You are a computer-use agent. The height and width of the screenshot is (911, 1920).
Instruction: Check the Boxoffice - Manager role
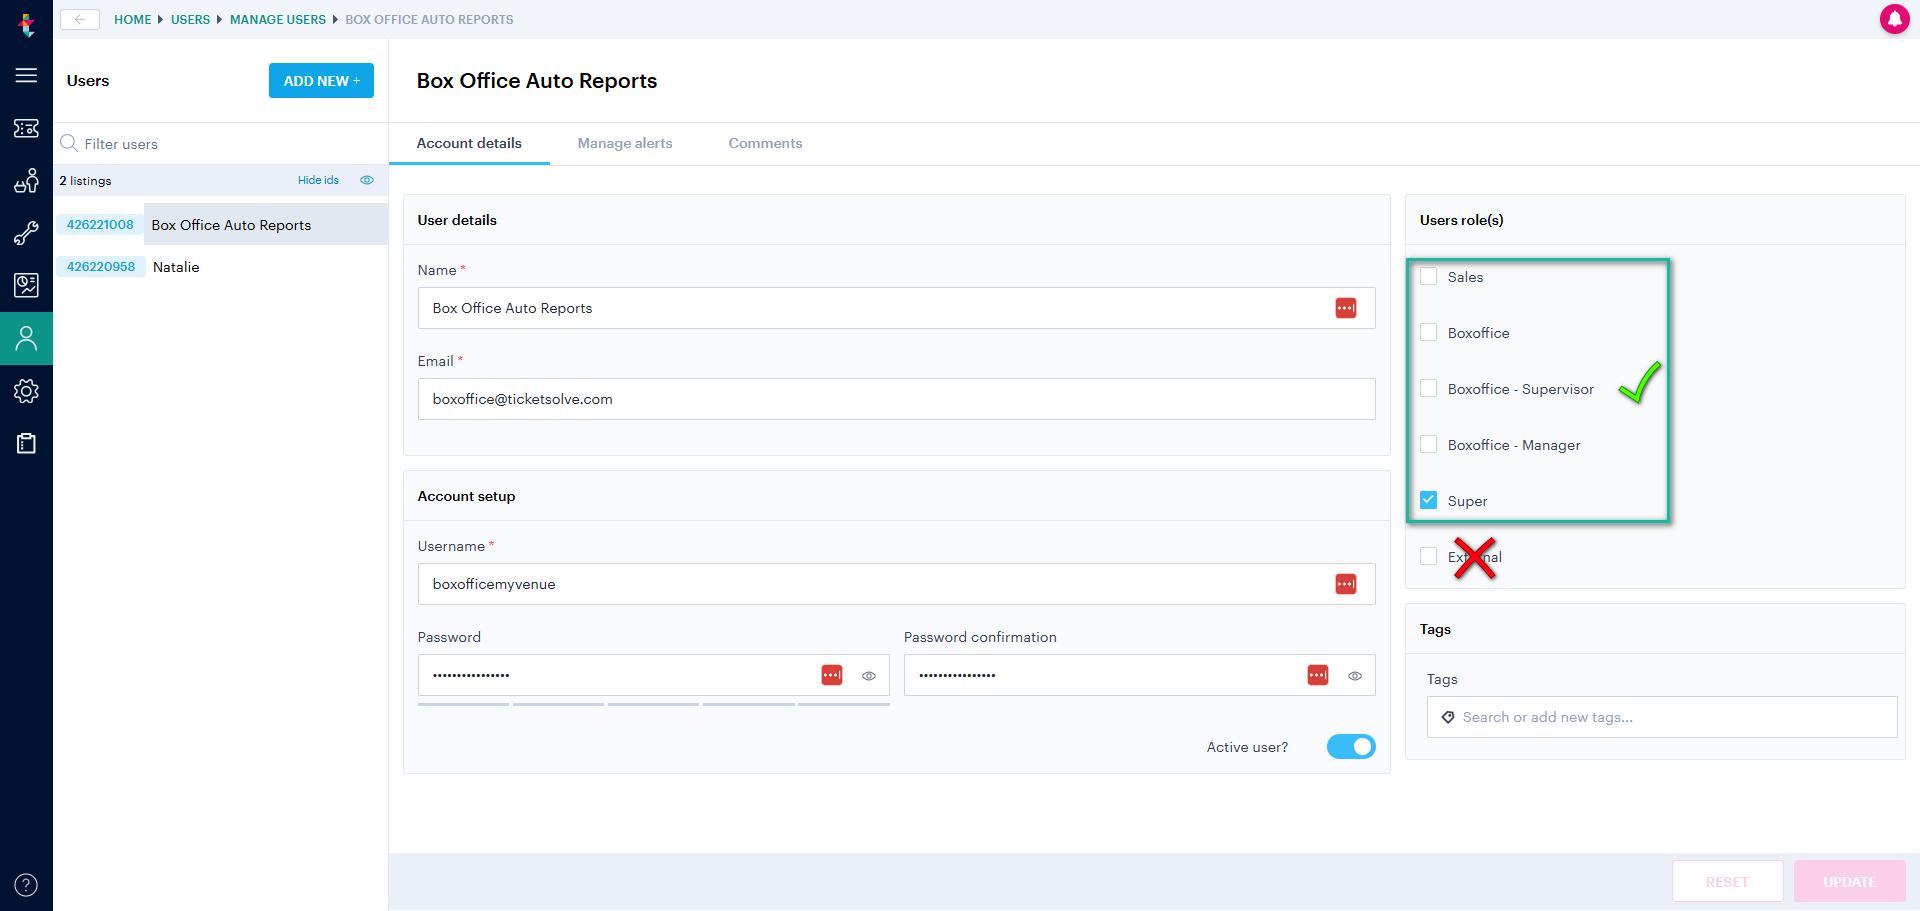point(1428,444)
